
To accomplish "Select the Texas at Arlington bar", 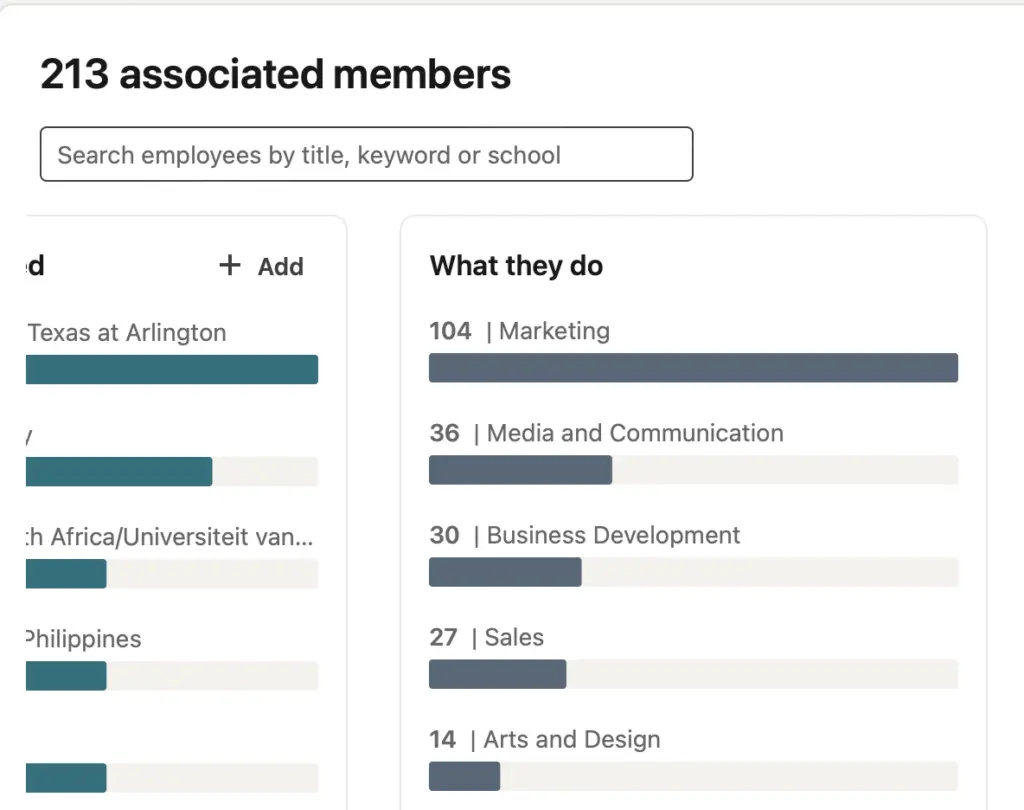I will pyautogui.click(x=171, y=369).
